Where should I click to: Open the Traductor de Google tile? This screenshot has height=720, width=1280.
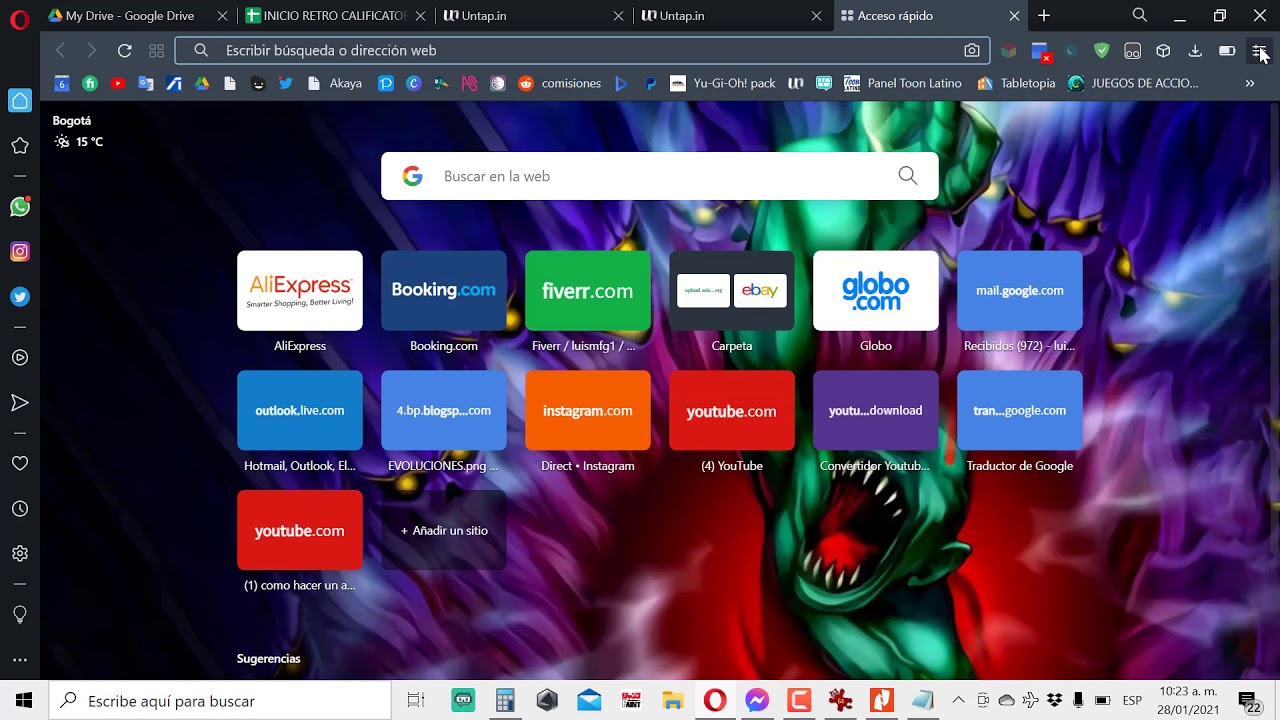pos(1020,411)
